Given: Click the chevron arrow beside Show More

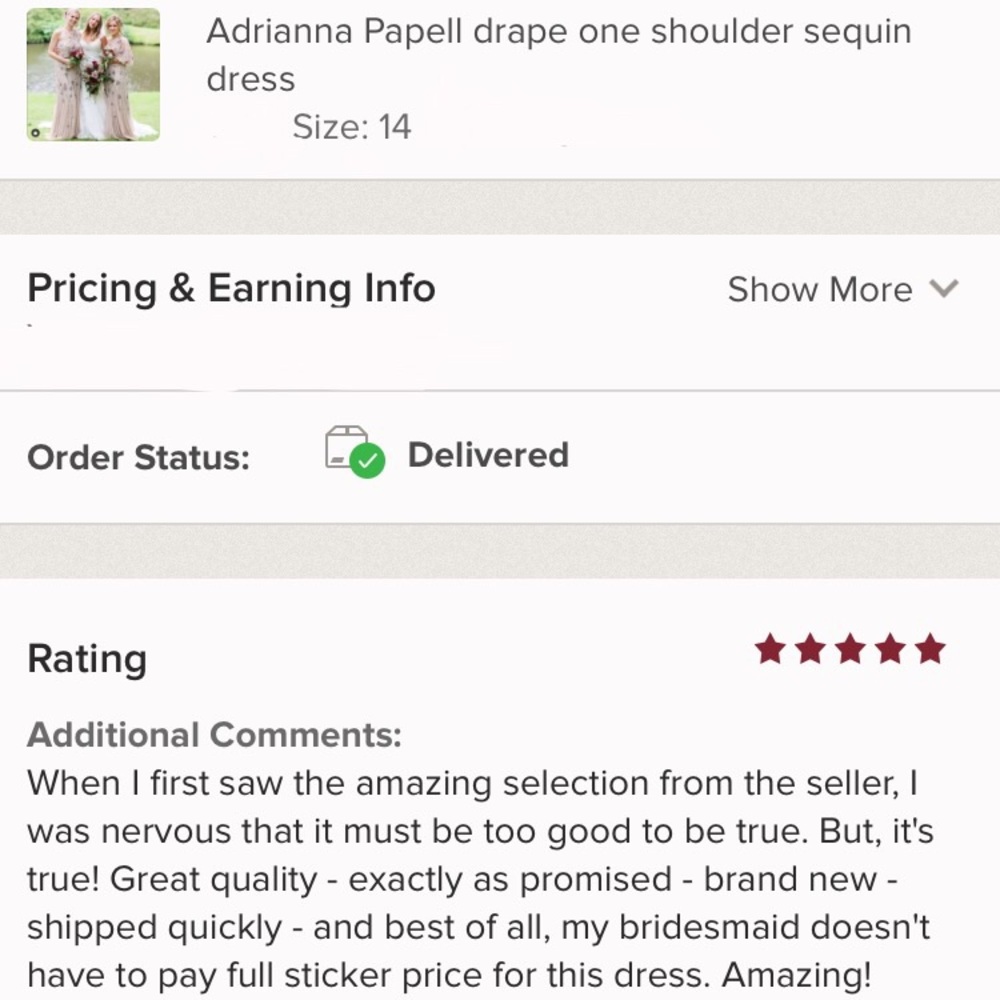Looking at the screenshot, I should pos(944,288).
